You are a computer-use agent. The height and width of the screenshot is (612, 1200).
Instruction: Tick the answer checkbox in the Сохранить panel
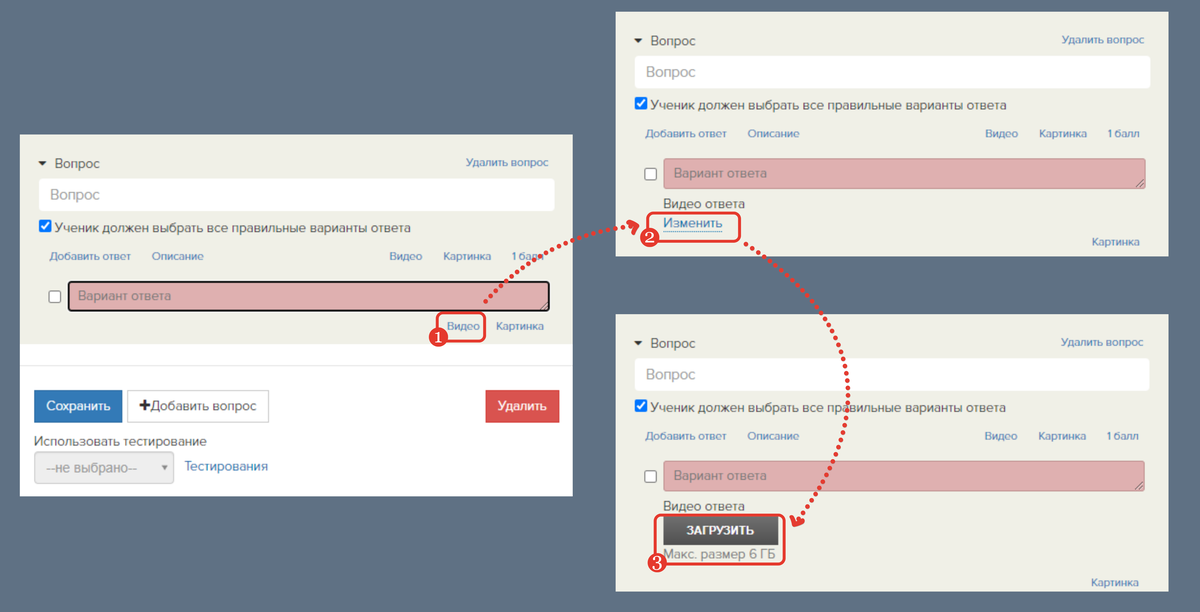click(55, 297)
